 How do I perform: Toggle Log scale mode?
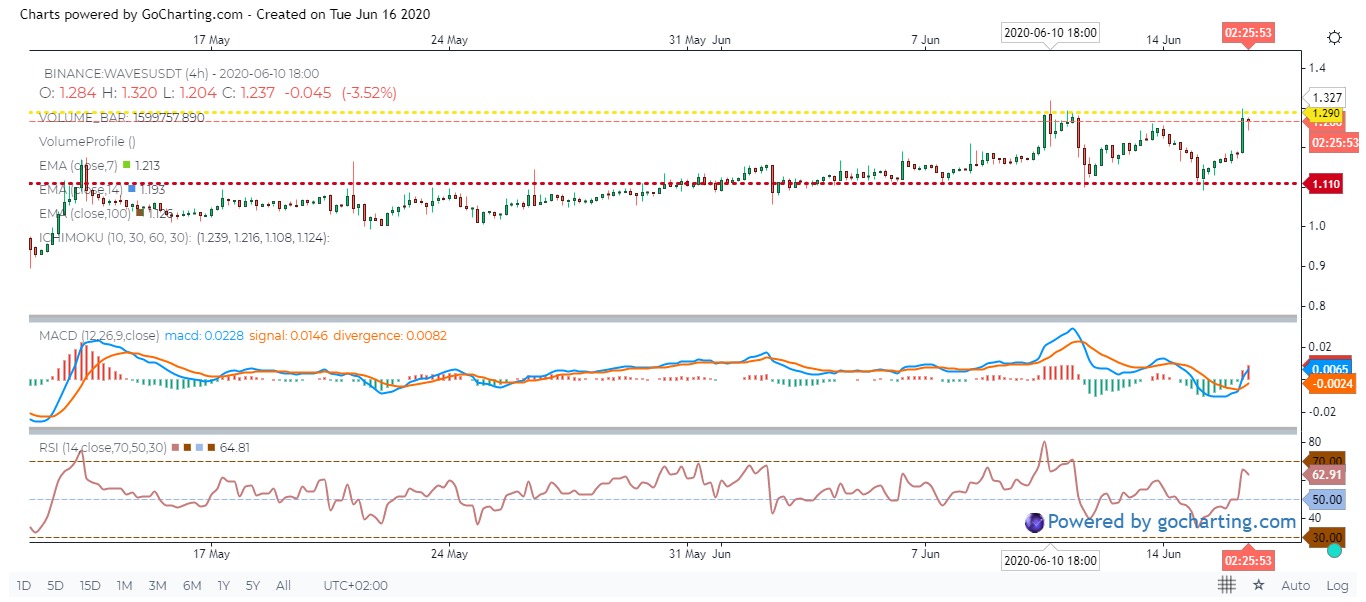click(x=1337, y=585)
